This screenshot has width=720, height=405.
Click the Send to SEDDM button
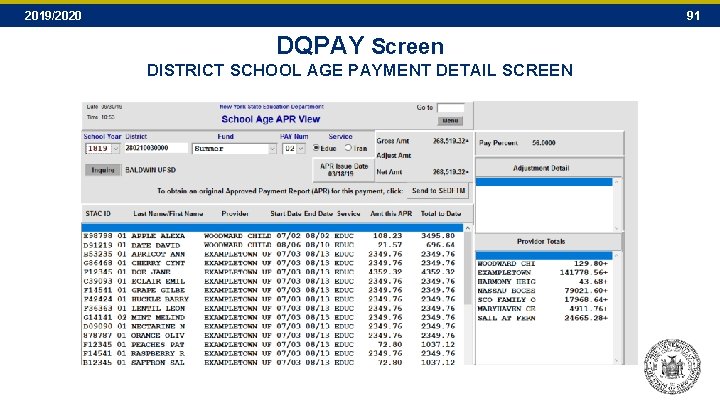(438, 191)
